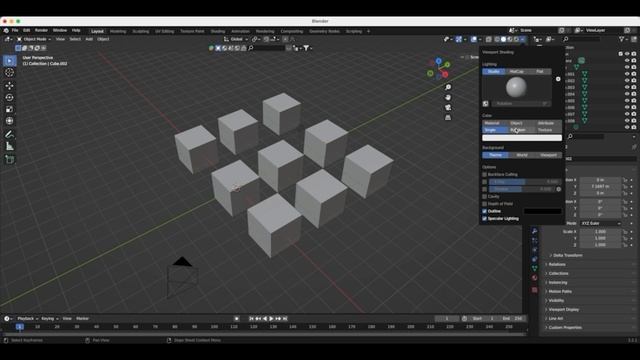Screen dimensions: 640x360
Task: Open the black outline color swatch
Action: [x=543, y=211]
